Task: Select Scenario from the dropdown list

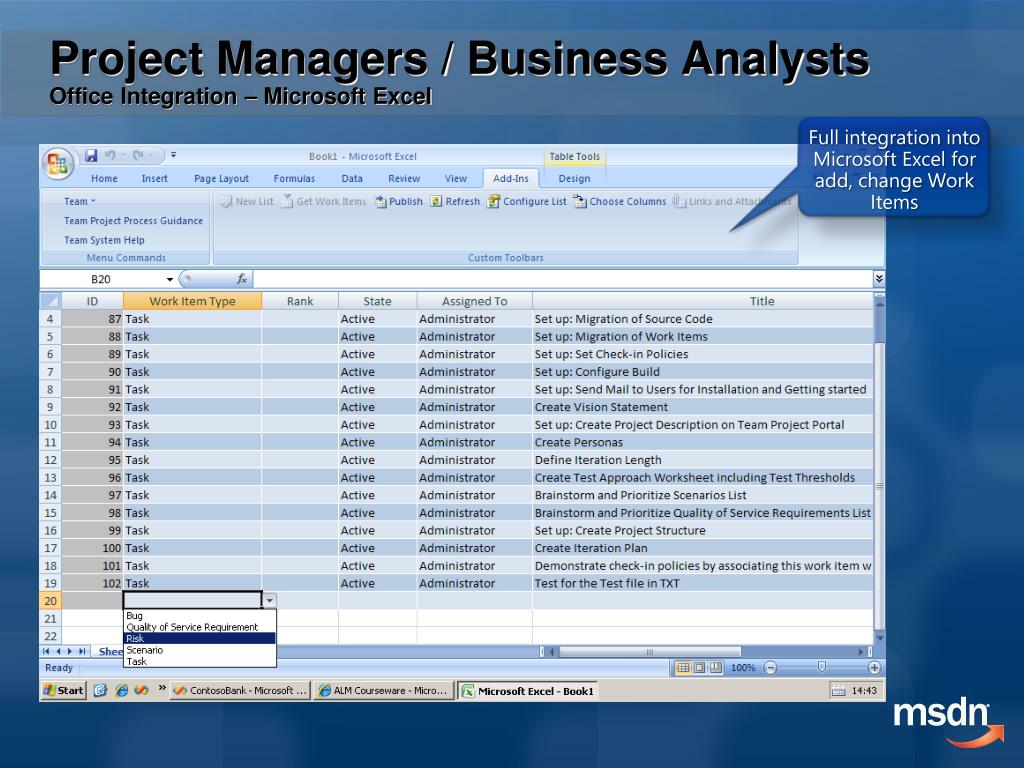Action: coord(199,650)
